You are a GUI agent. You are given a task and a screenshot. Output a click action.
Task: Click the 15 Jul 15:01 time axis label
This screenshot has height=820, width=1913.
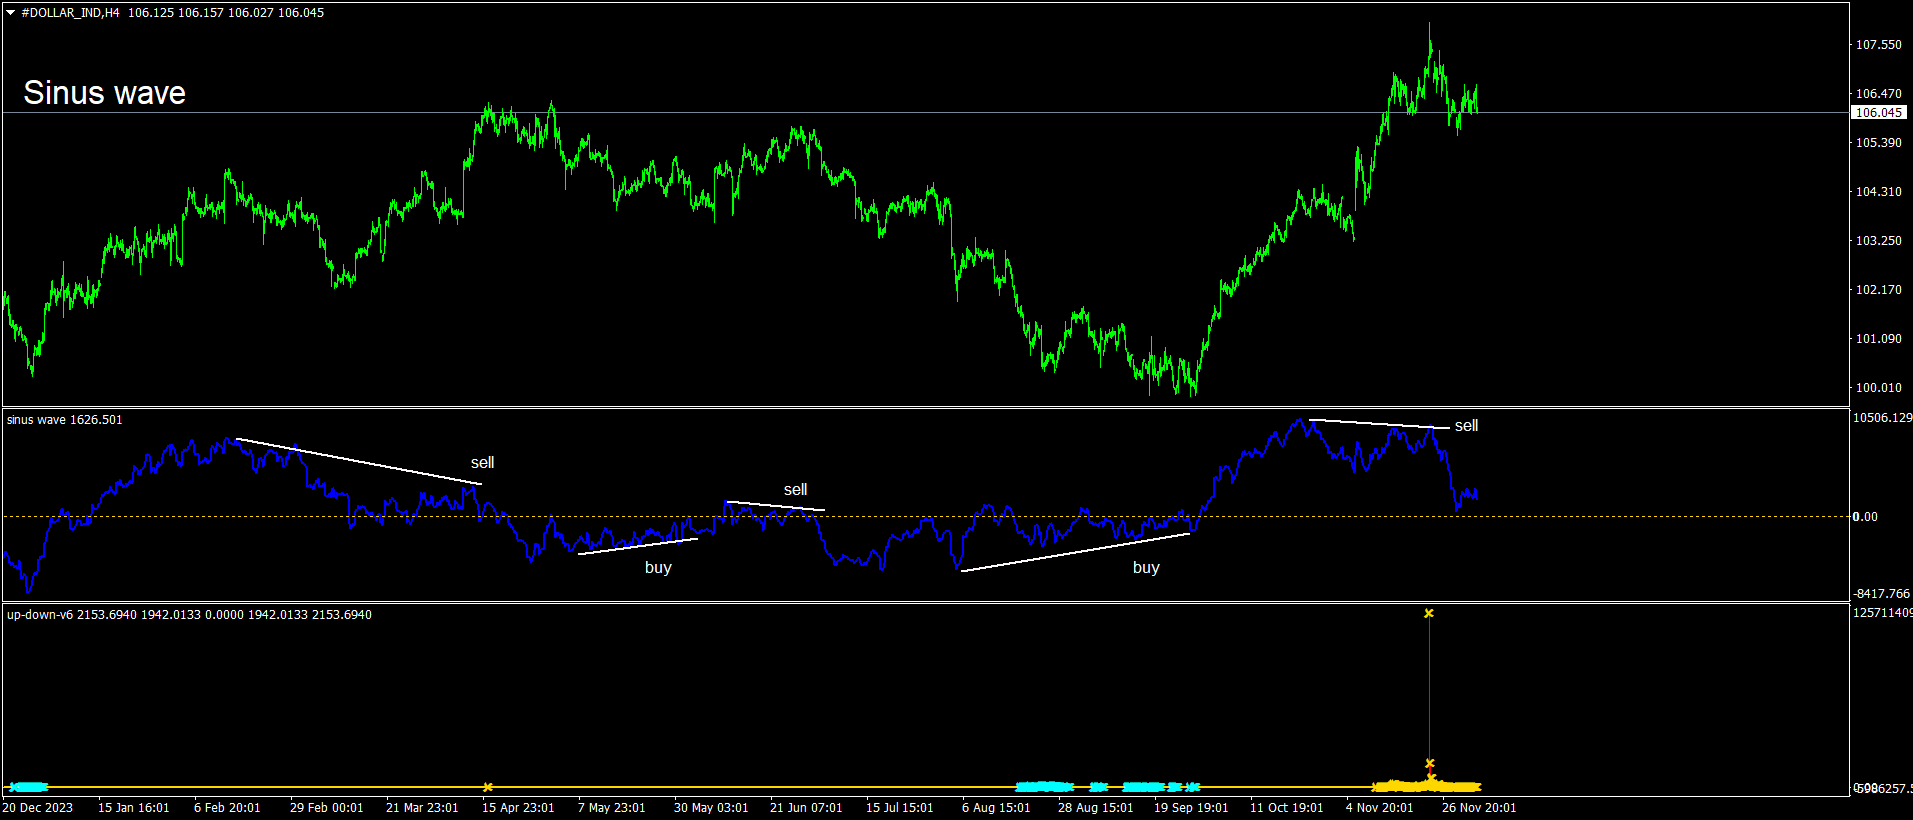pyautogui.click(x=899, y=808)
